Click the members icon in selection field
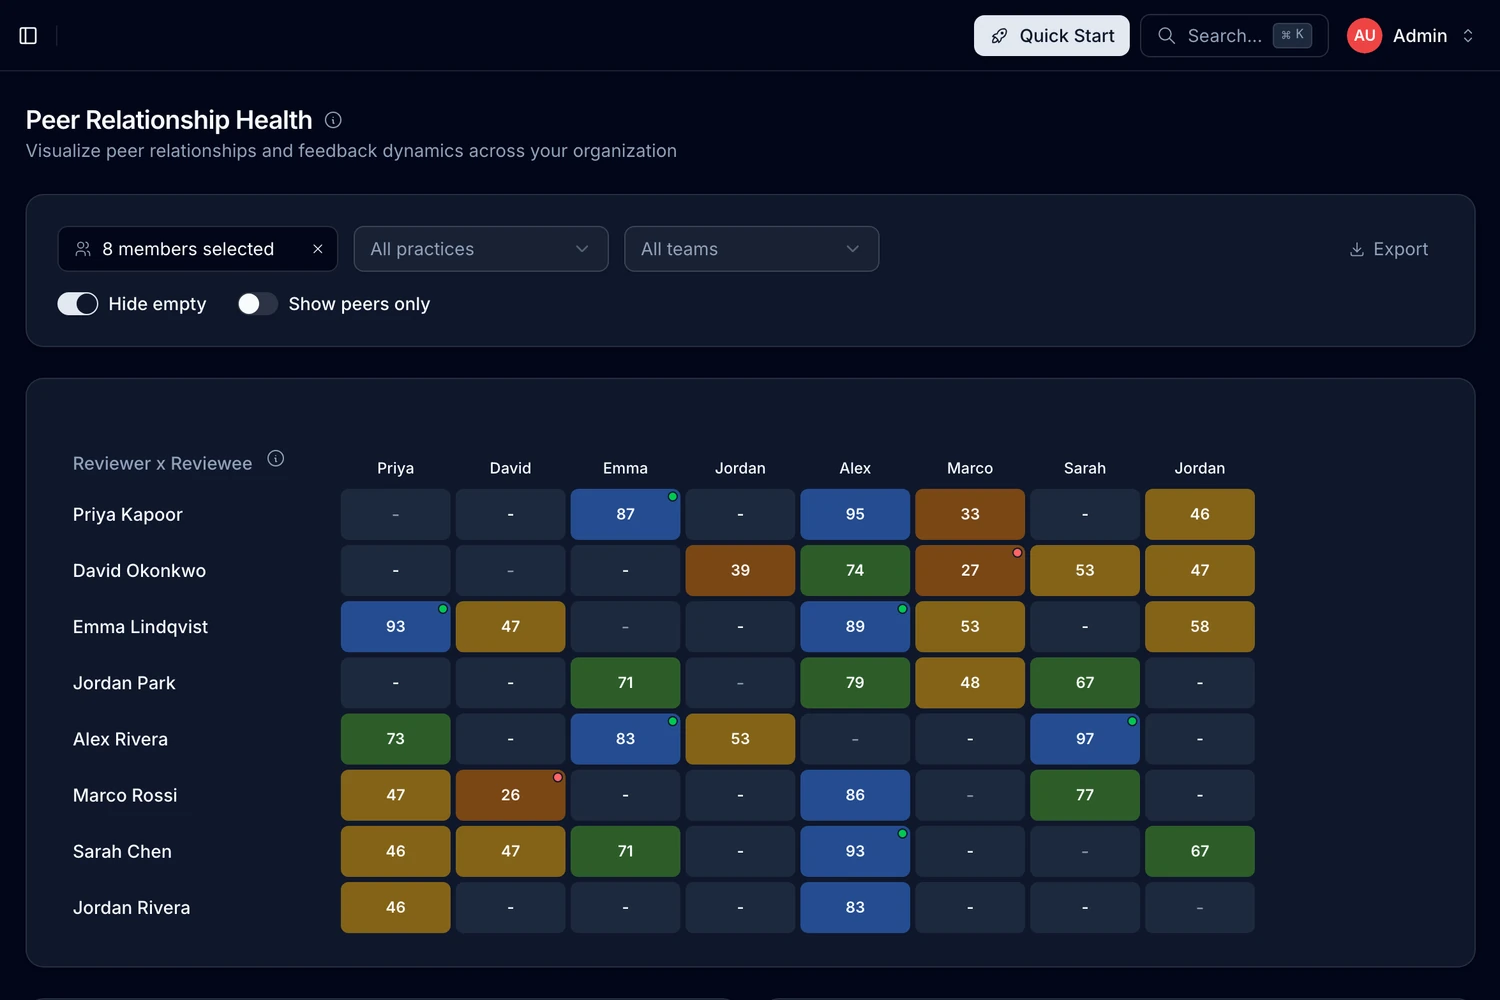The height and width of the screenshot is (1000, 1500). [83, 249]
